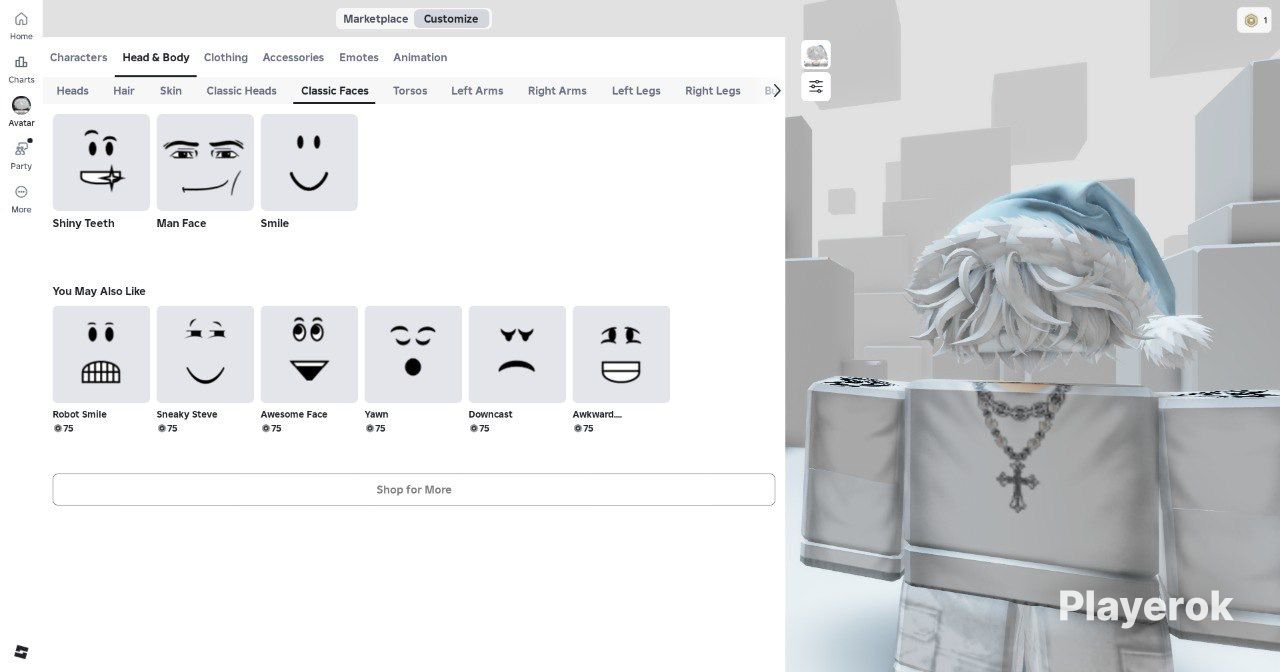The image size is (1280, 672).
Task: Click the avatar portrait view icon
Action: point(816,54)
